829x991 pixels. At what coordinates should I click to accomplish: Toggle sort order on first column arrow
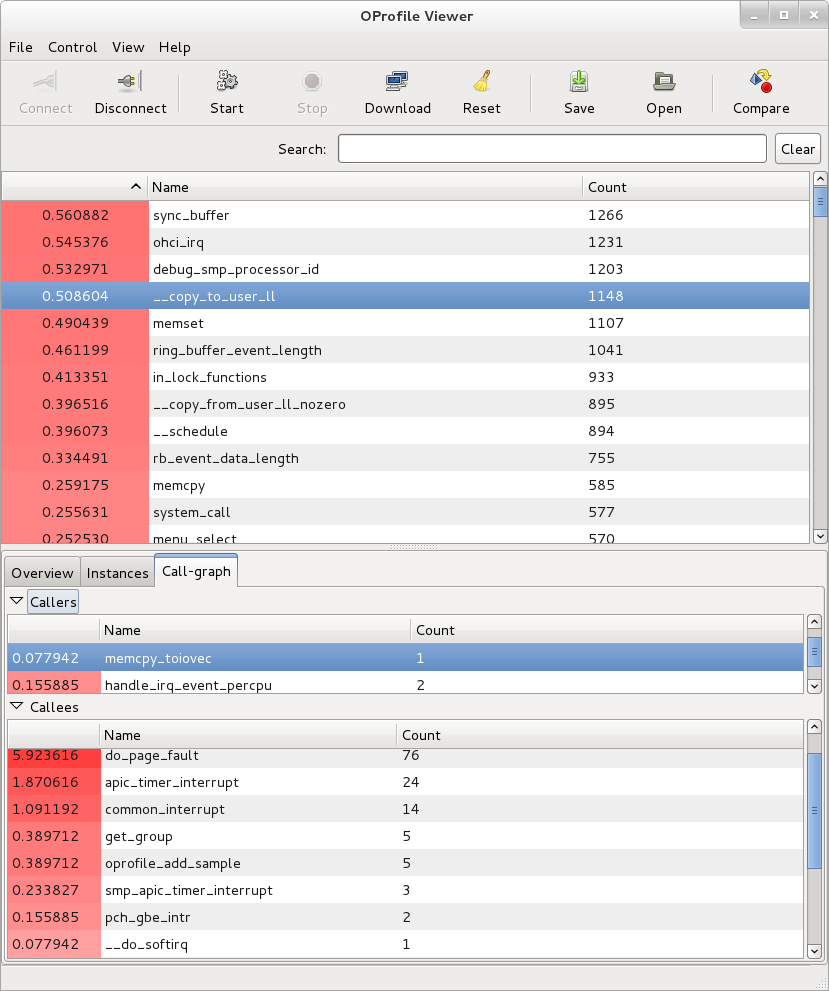(136, 187)
